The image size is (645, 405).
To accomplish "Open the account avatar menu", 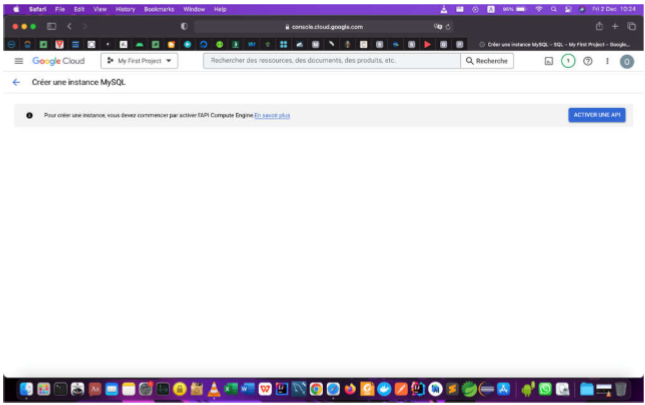I will point(627,62).
